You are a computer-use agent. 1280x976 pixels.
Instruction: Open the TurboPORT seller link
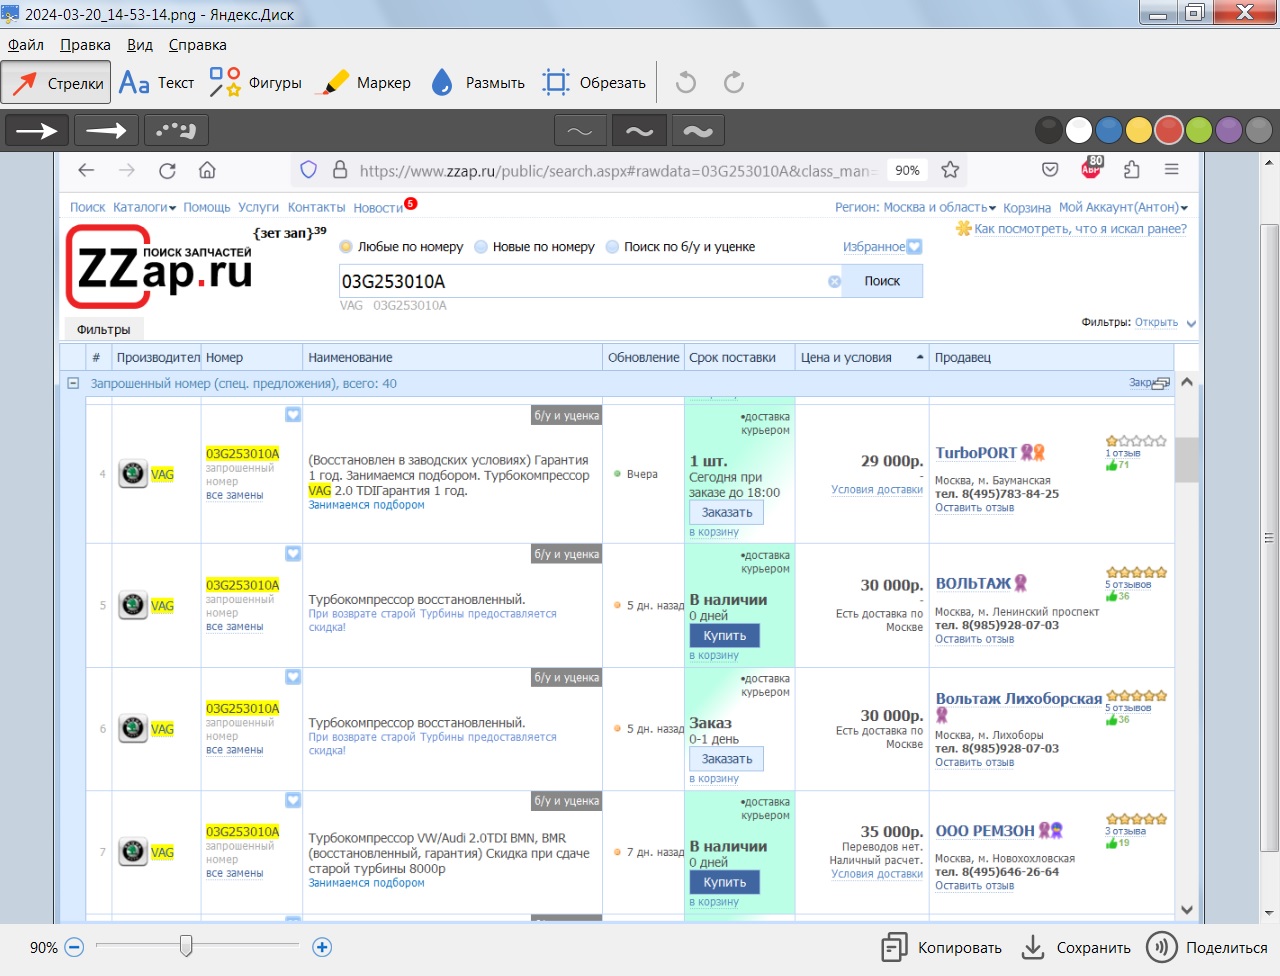click(975, 453)
